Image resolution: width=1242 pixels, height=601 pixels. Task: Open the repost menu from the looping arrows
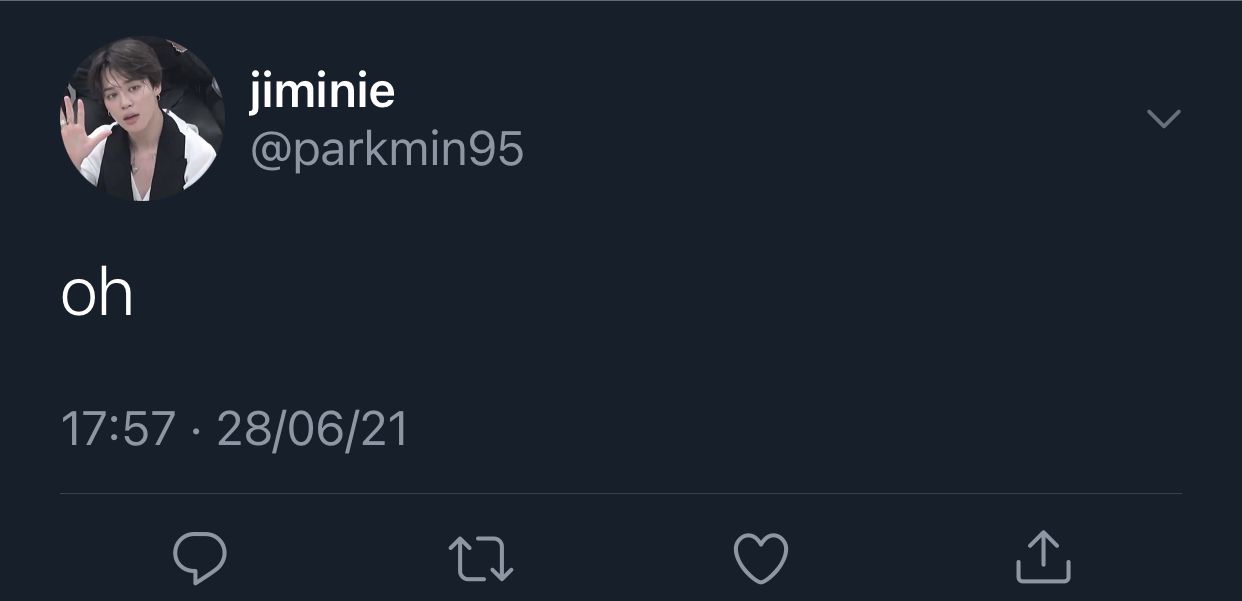point(481,558)
